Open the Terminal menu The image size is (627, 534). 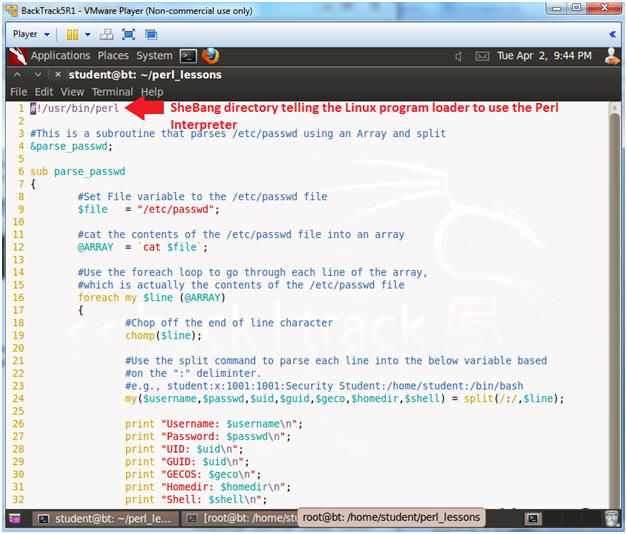tap(112, 92)
